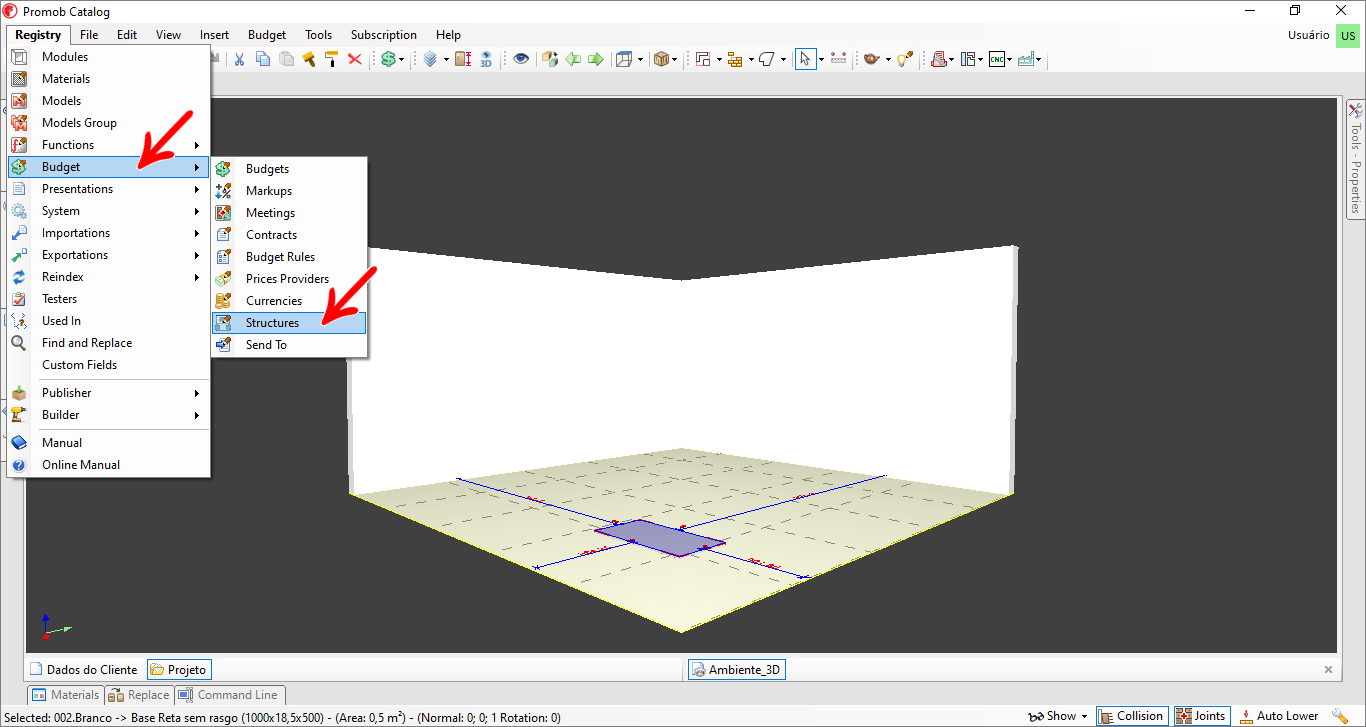Choose Send To in submenu
The height and width of the screenshot is (727, 1366).
coord(289,345)
